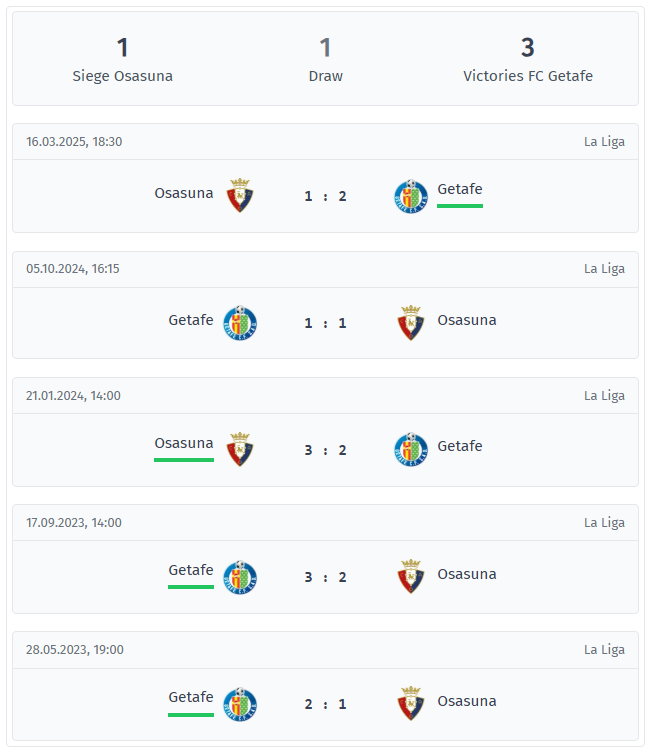Click Osasuna crest in the 17.09.2023 match
The height and width of the screenshot is (753, 649).
(x=410, y=577)
